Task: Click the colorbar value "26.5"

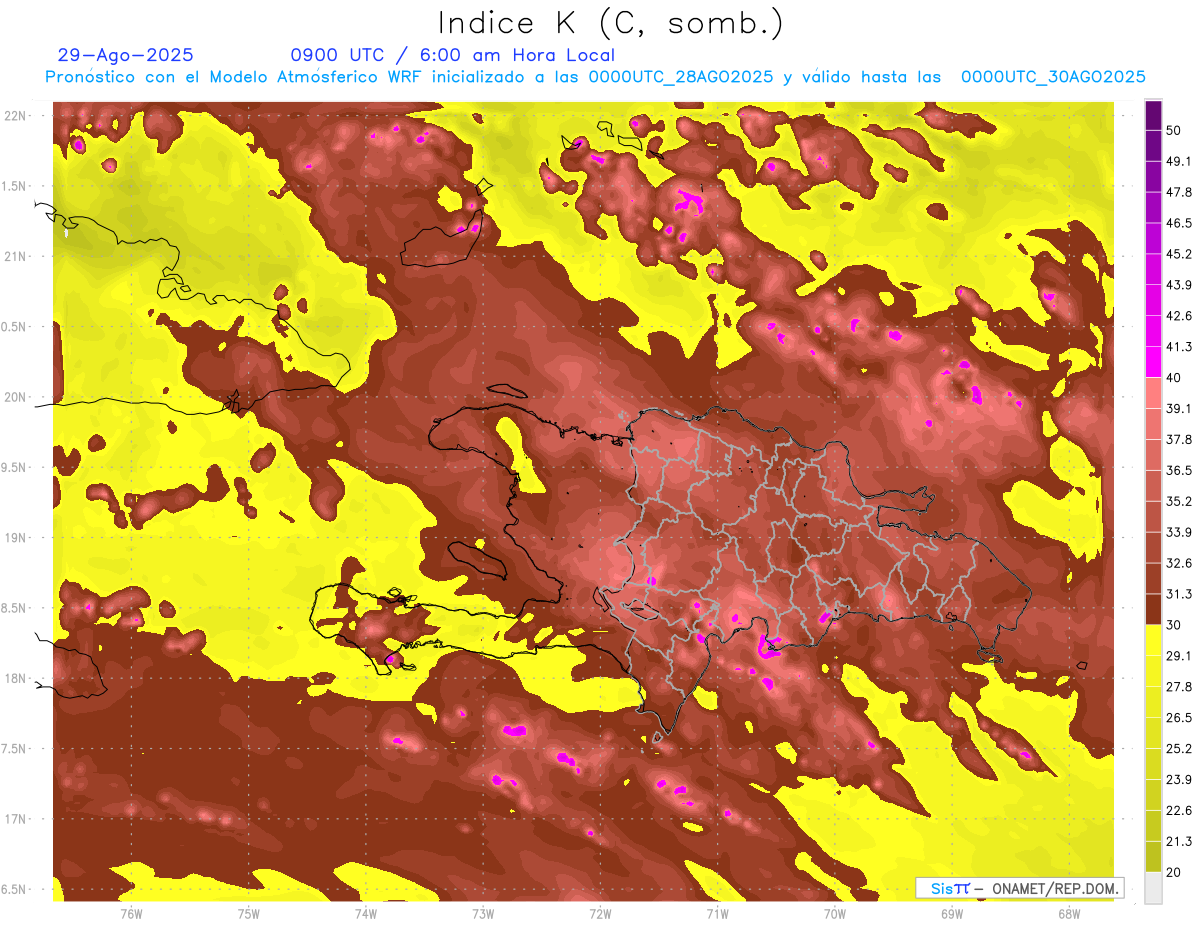Action: (1179, 717)
